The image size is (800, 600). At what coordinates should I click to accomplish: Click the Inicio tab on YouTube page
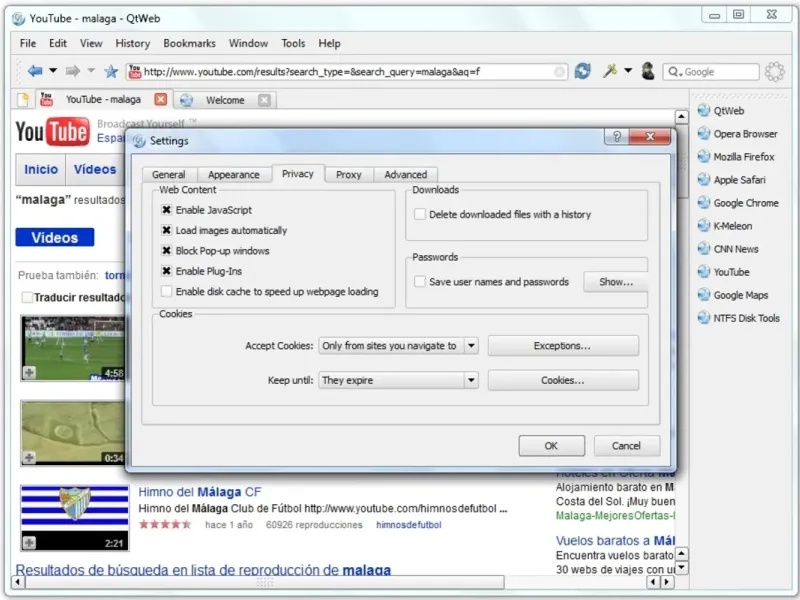(41, 169)
